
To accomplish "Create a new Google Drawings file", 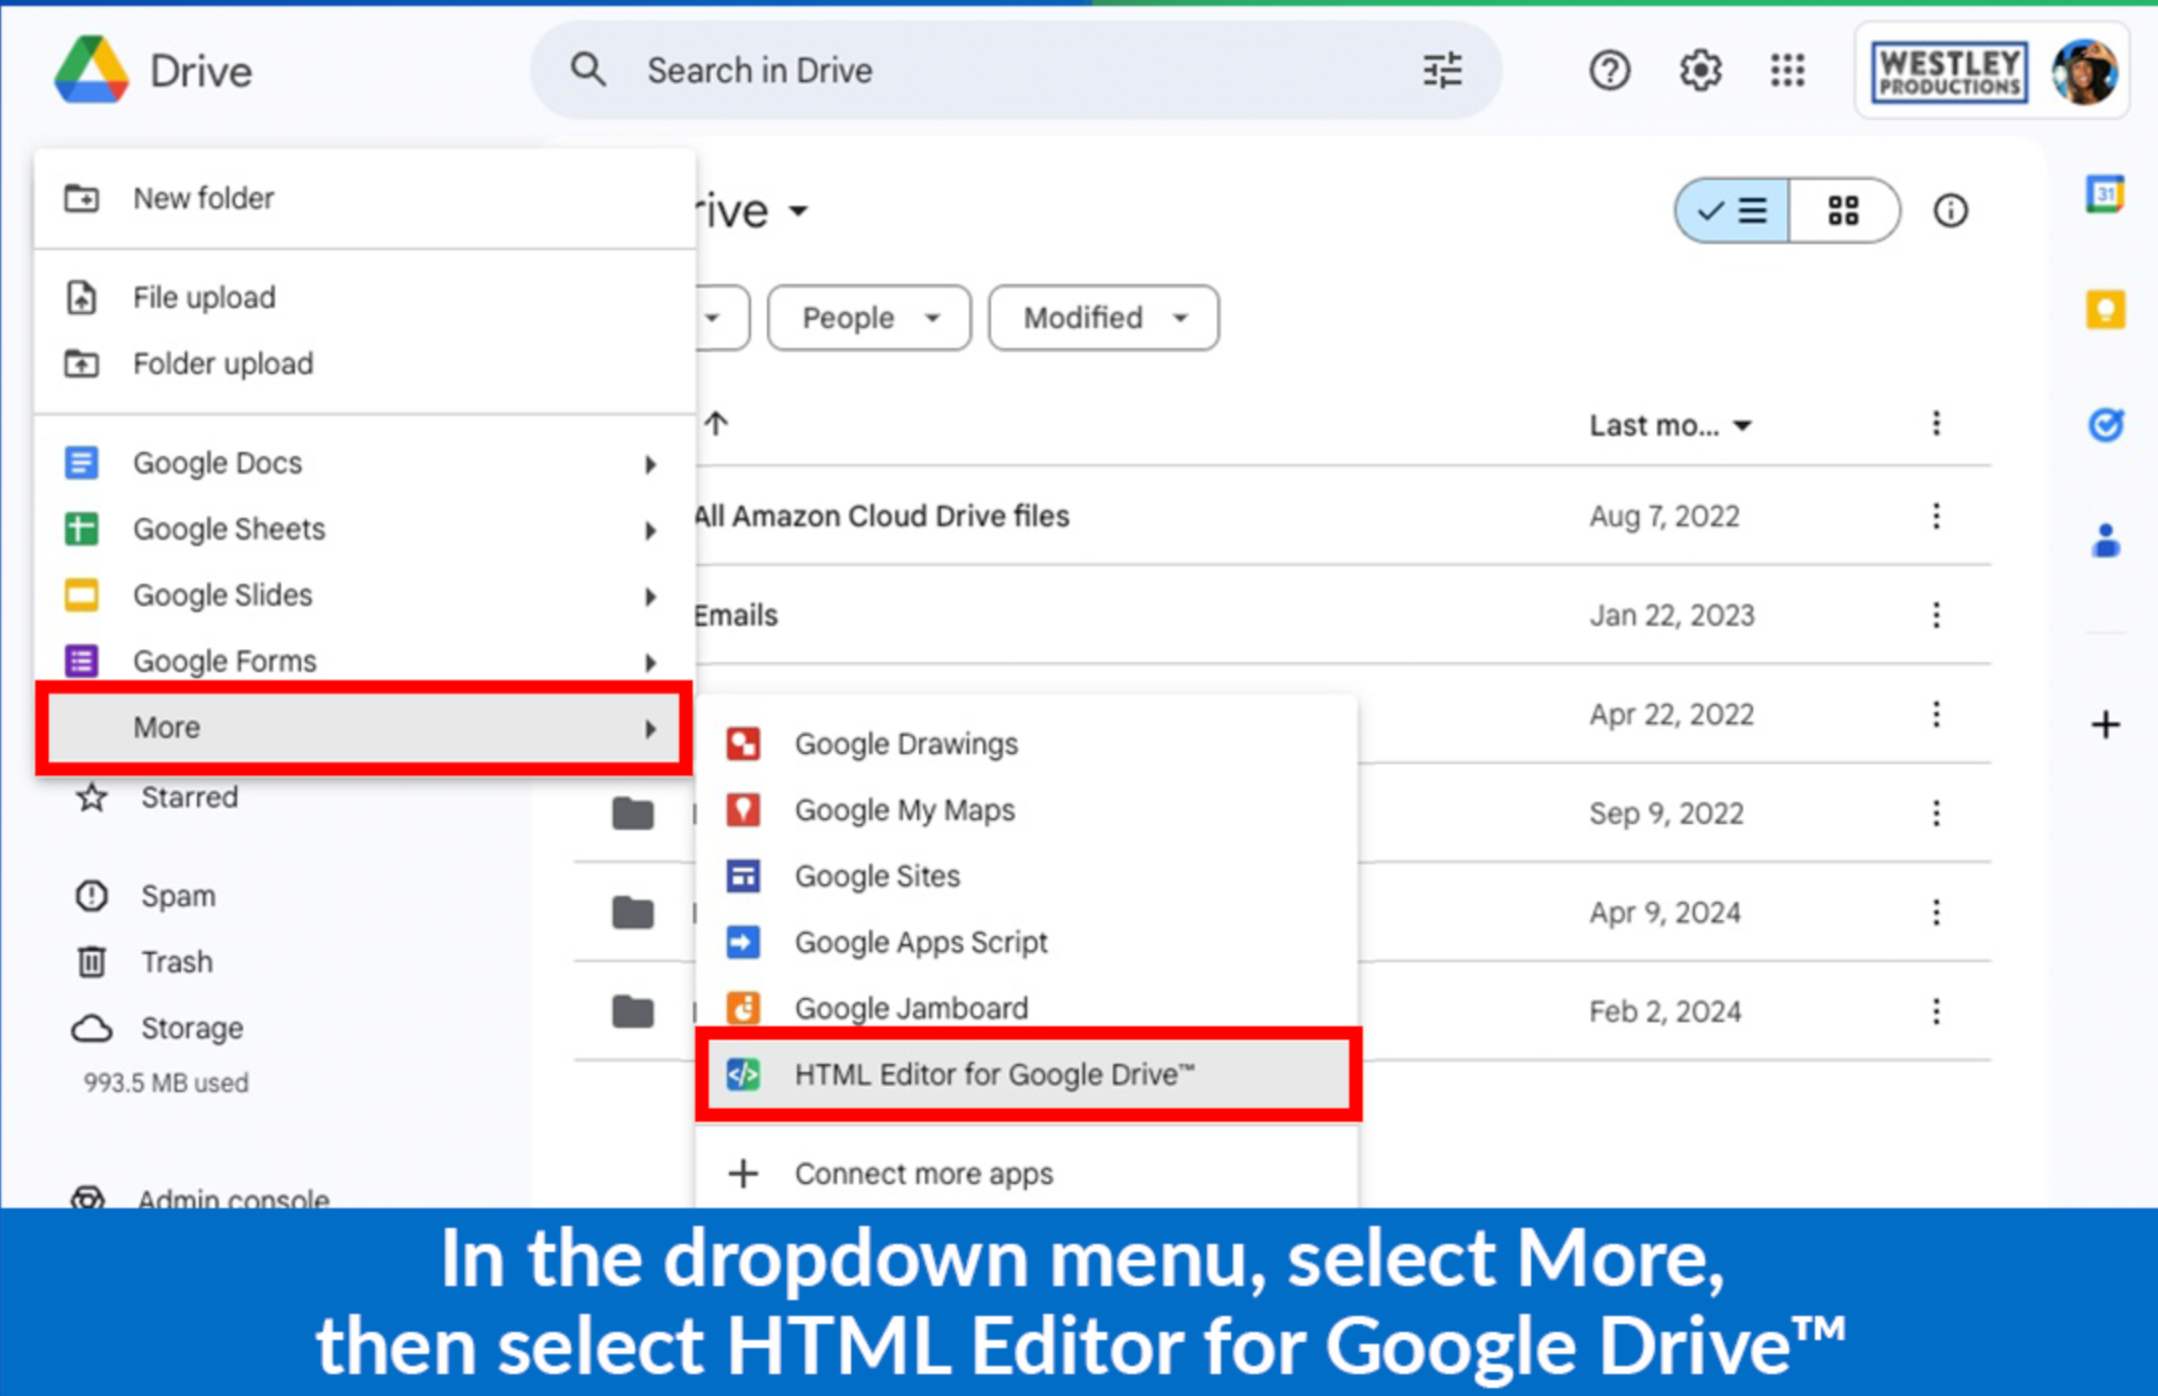I will pyautogui.click(x=1027, y=743).
